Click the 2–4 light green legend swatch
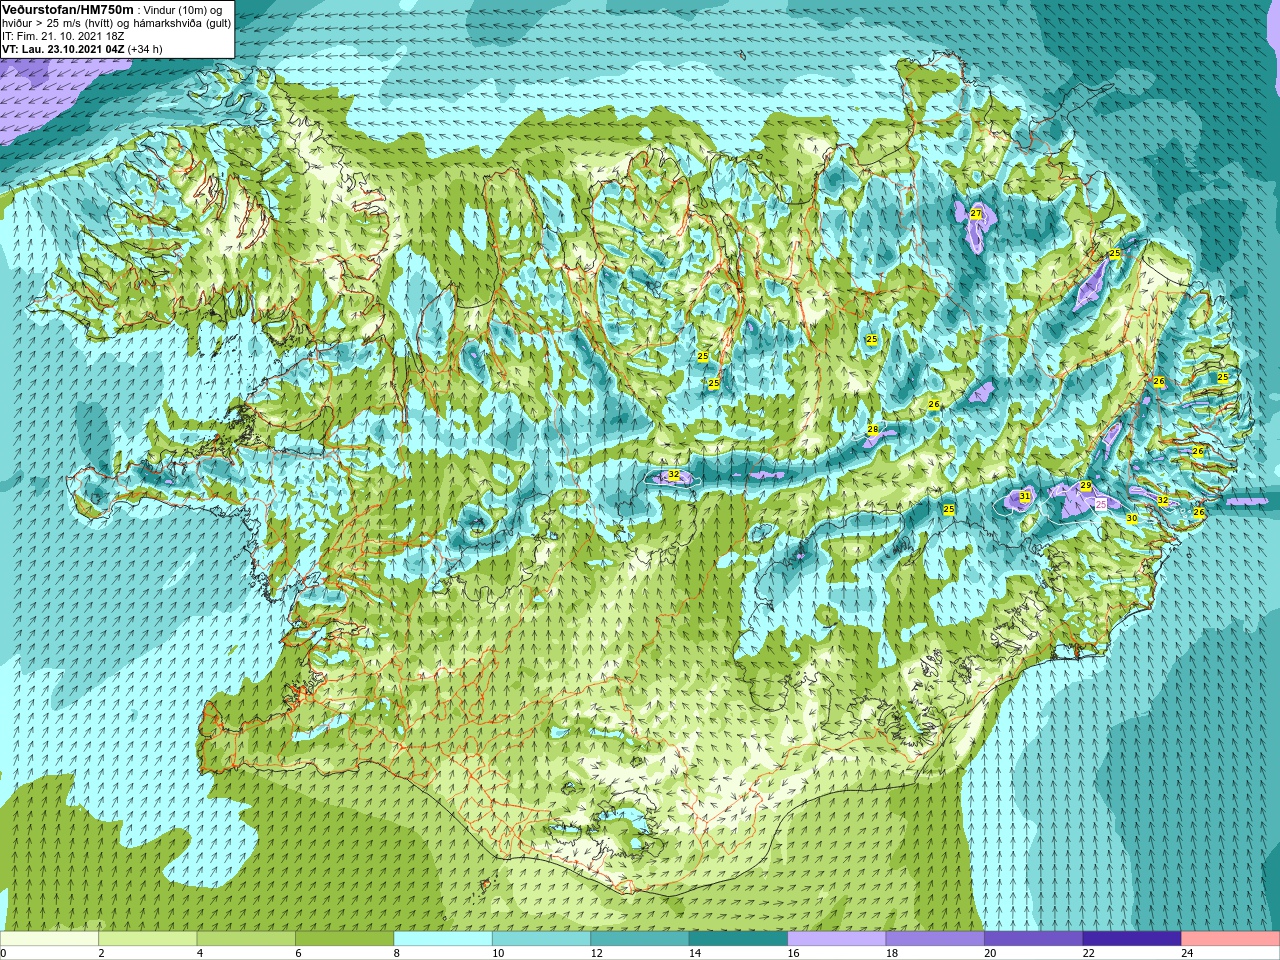Viewport: 1280px width, 960px height. [148, 938]
